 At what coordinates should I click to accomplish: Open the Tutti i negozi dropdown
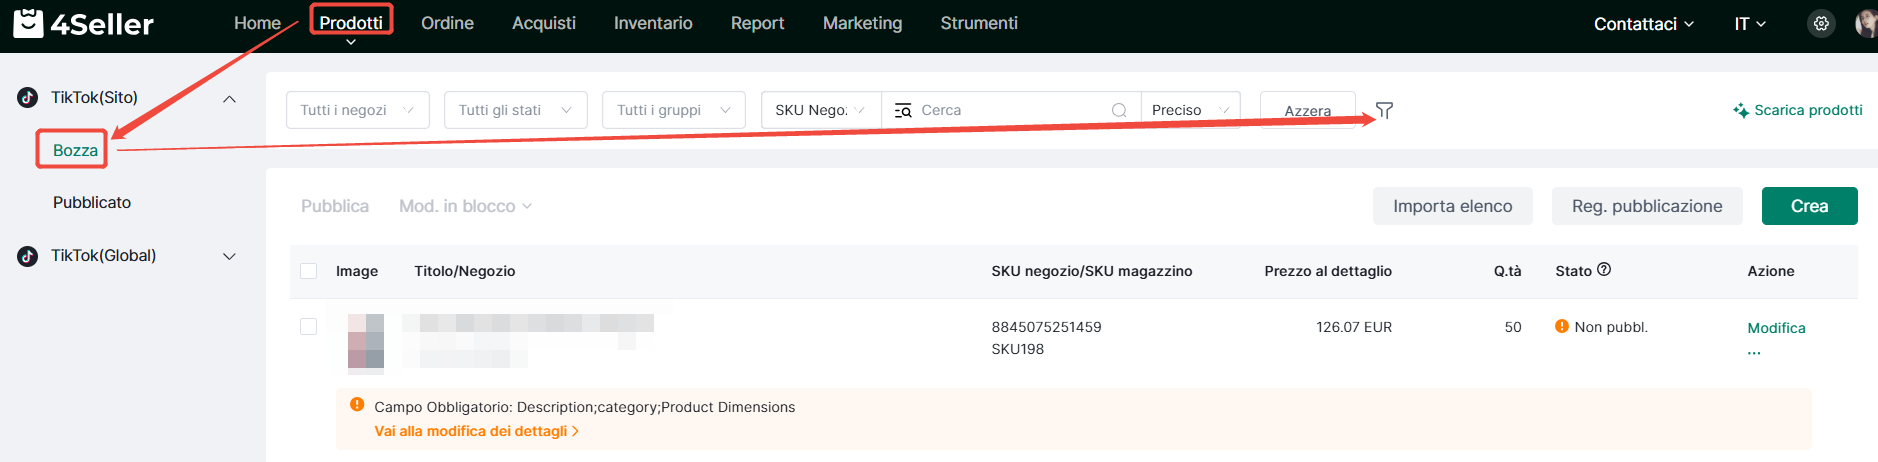coord(357,110)
